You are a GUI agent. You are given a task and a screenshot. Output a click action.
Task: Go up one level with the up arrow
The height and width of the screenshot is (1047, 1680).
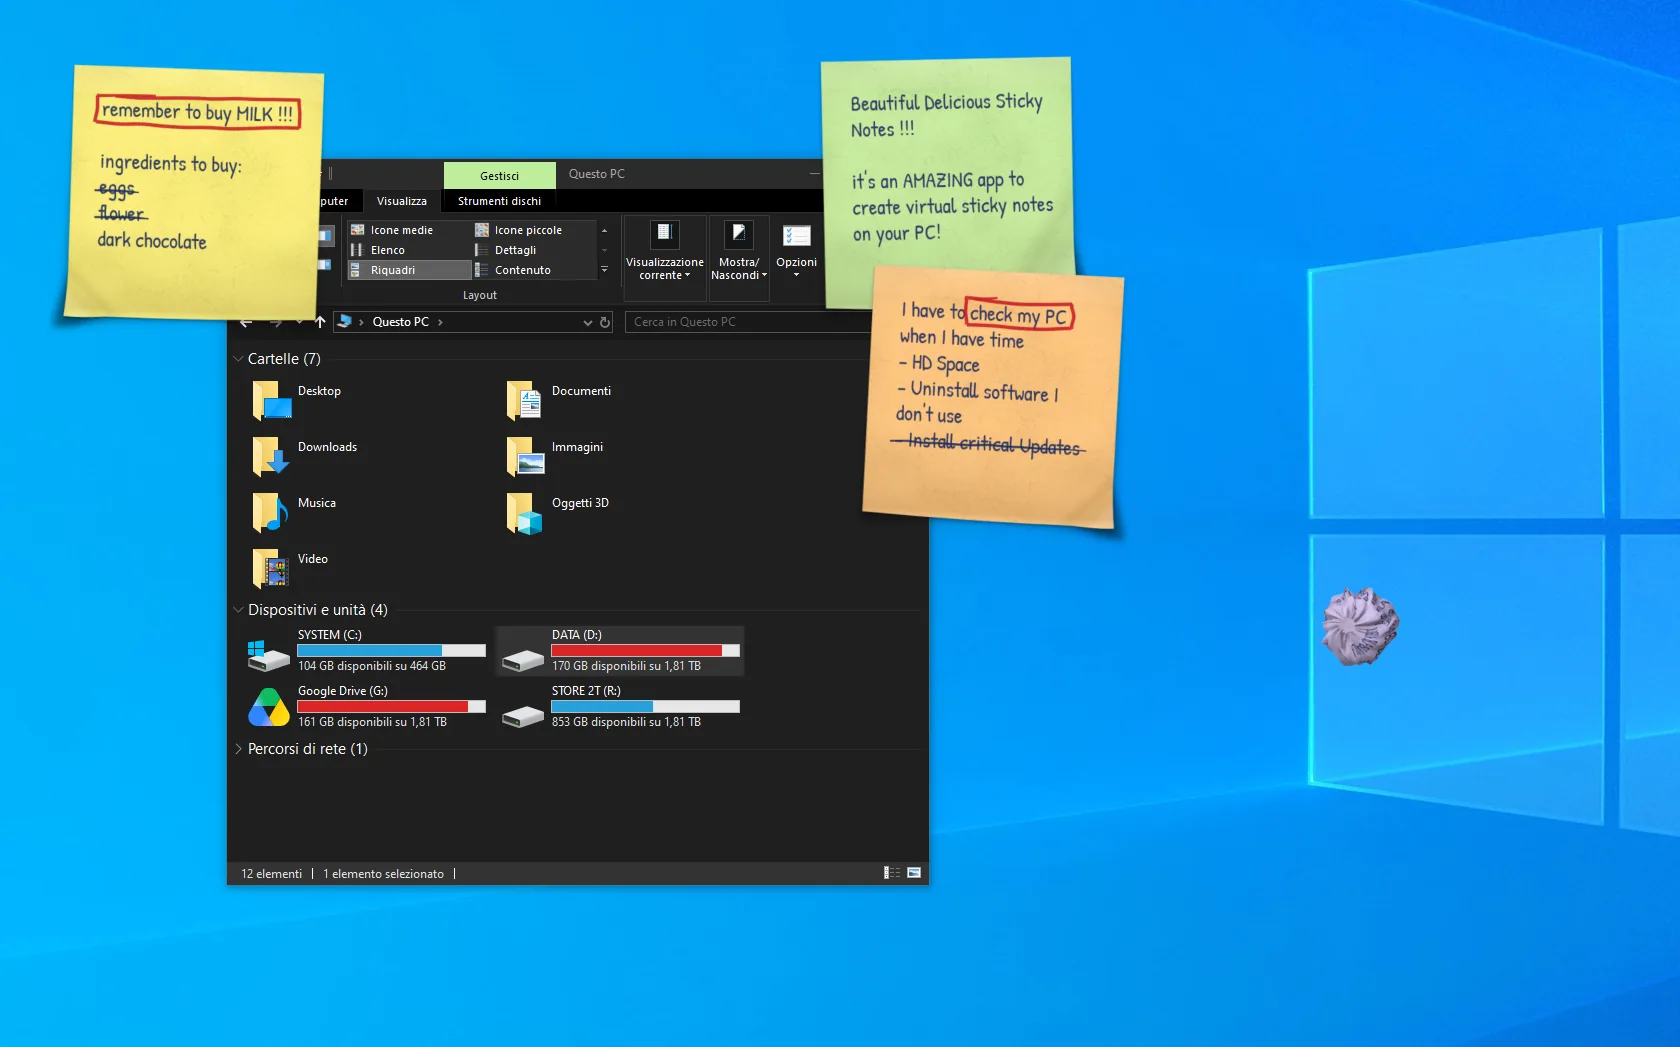click(x=320, y=322)
